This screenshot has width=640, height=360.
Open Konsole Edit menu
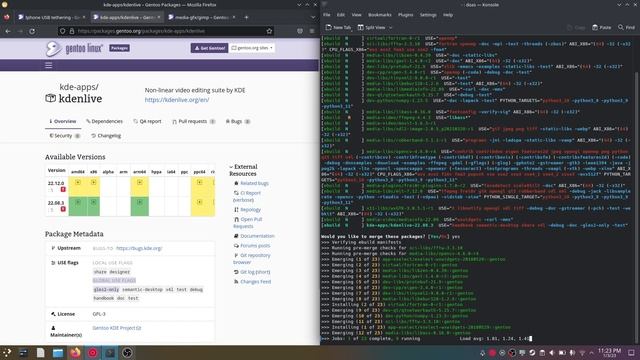pos(341,15)
